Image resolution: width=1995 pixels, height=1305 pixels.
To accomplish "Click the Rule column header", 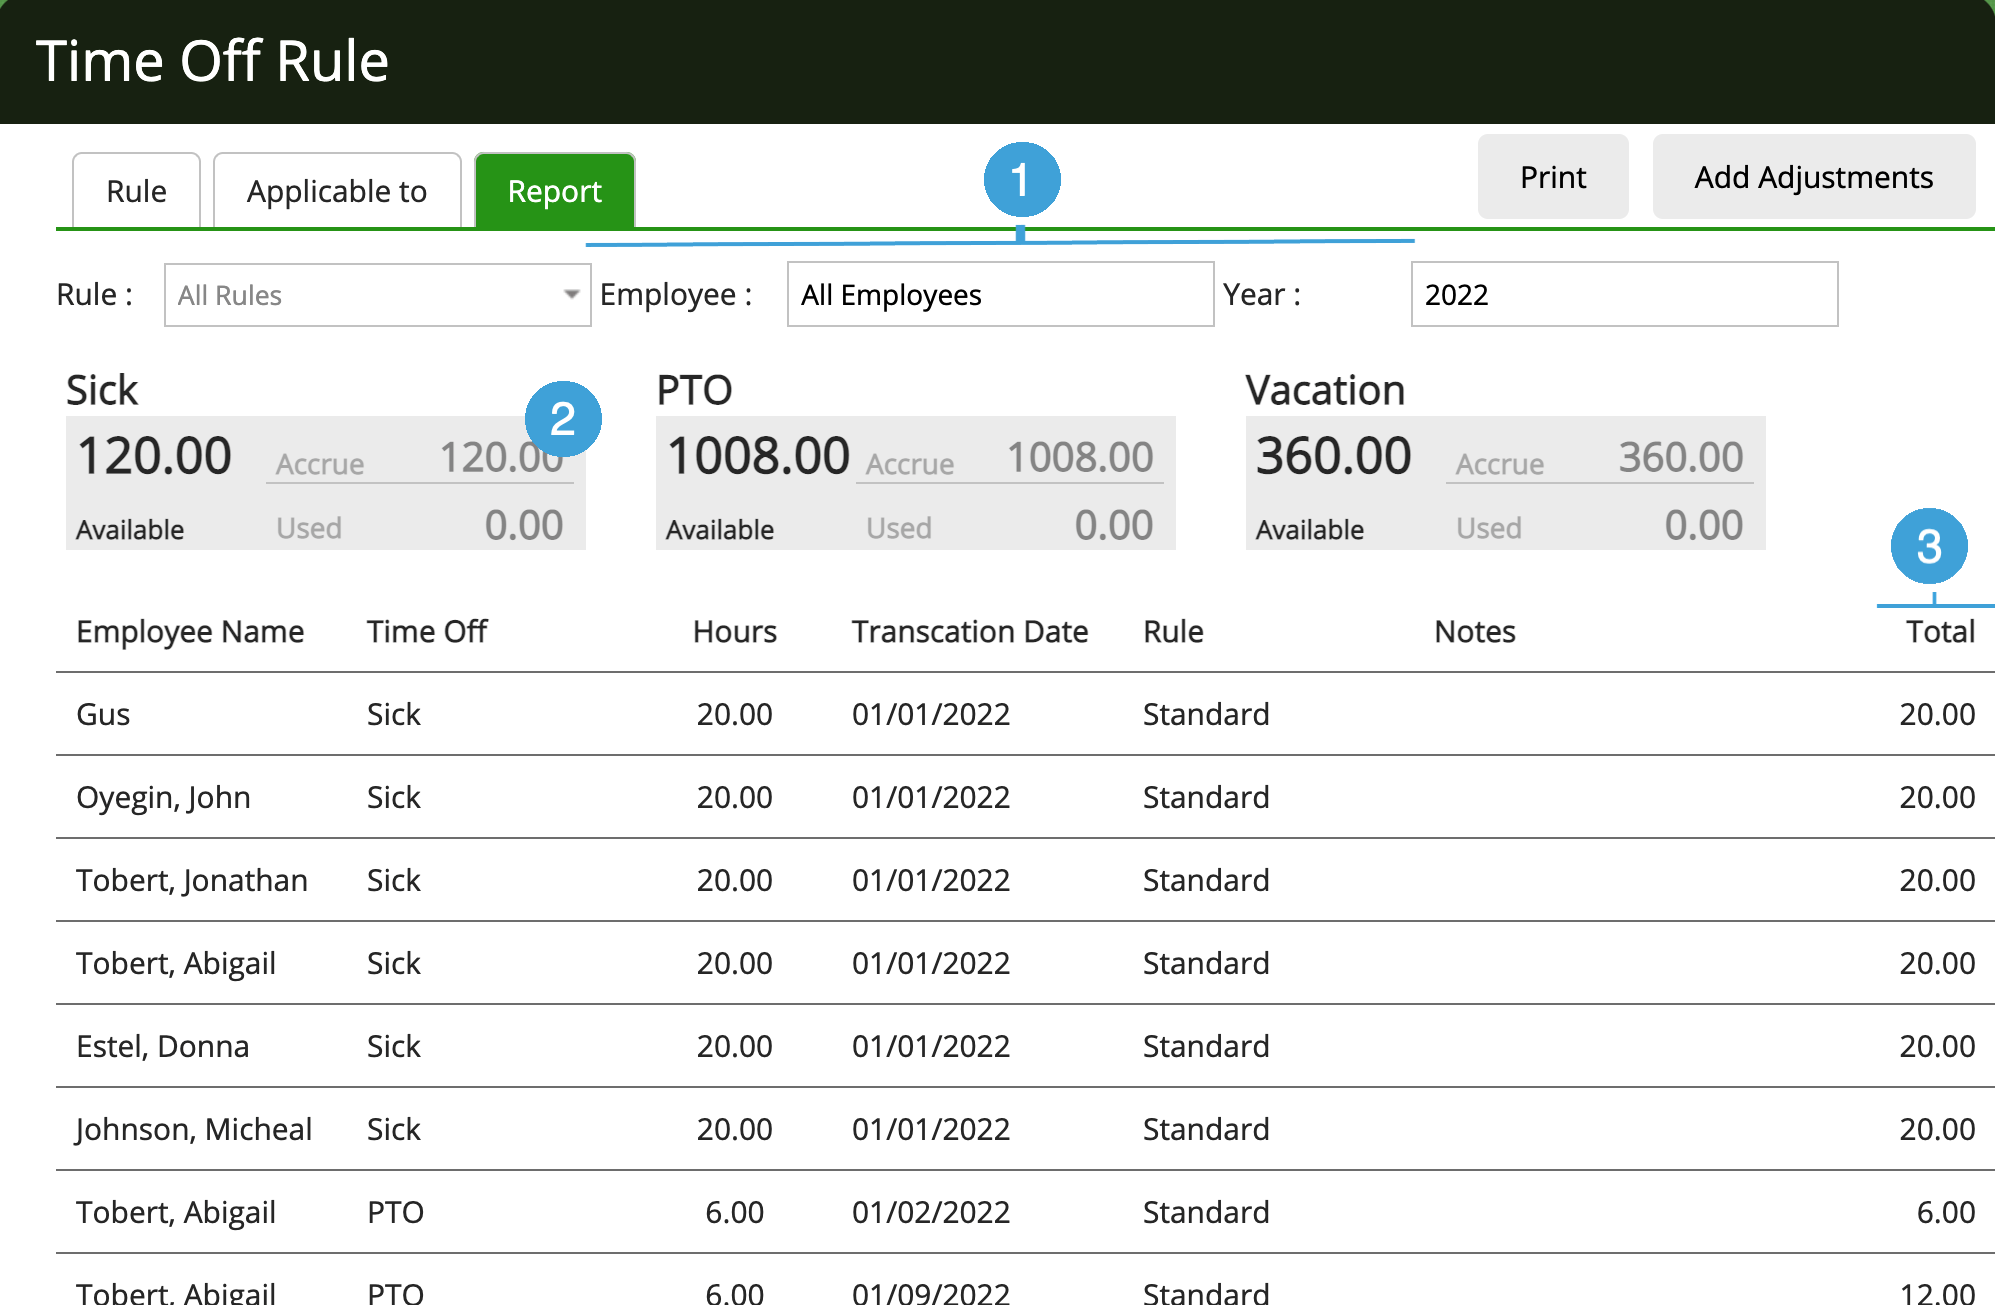I will pyautogui.click(x=1173, y=632).
